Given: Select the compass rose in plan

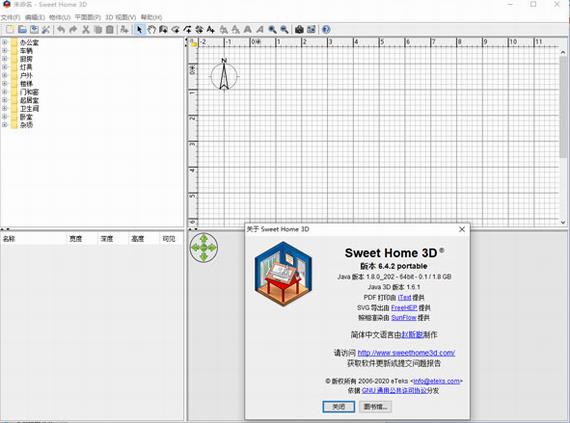Looking at the screenshot, I should pos(224,74).
